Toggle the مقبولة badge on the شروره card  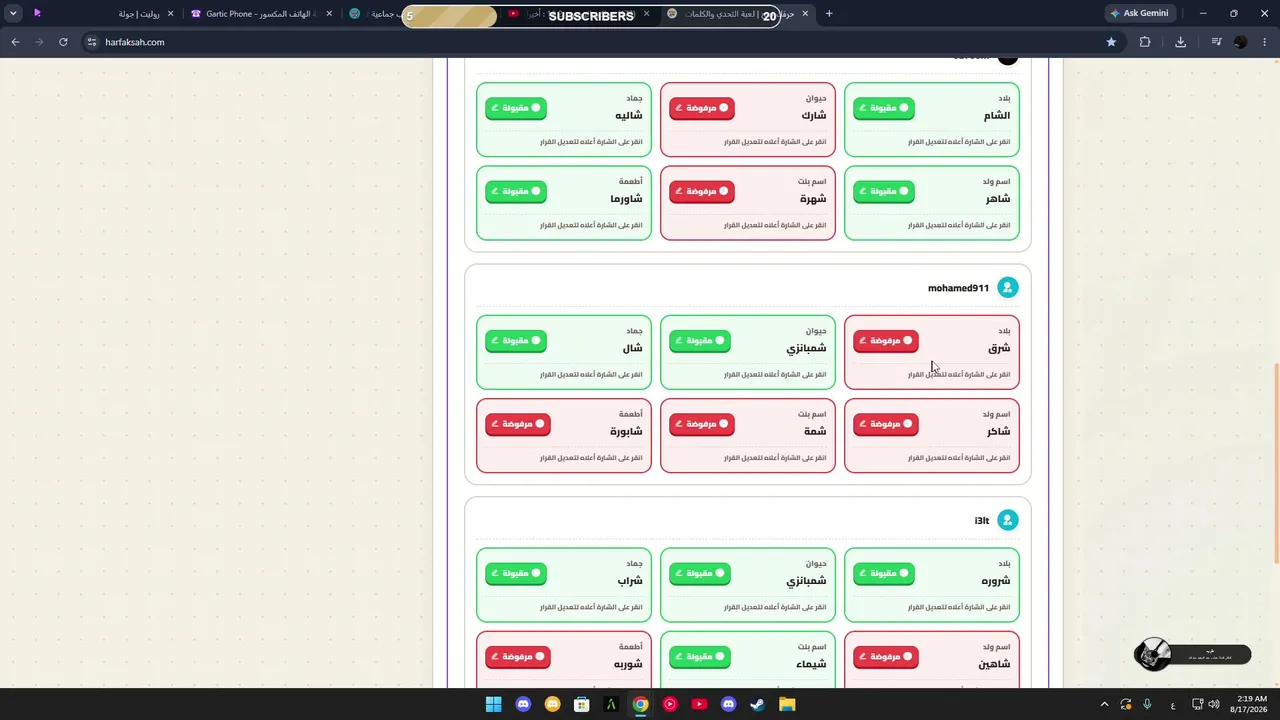point(883,574)
